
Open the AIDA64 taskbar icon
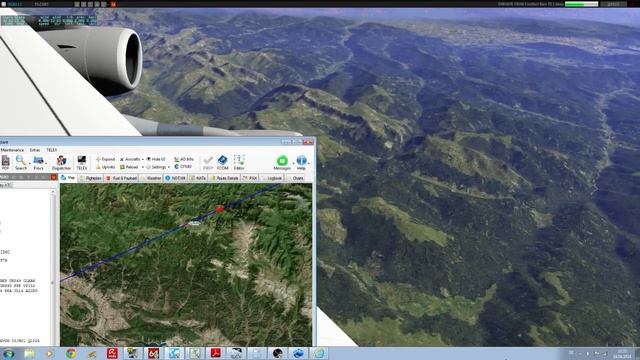coord(153,353)
